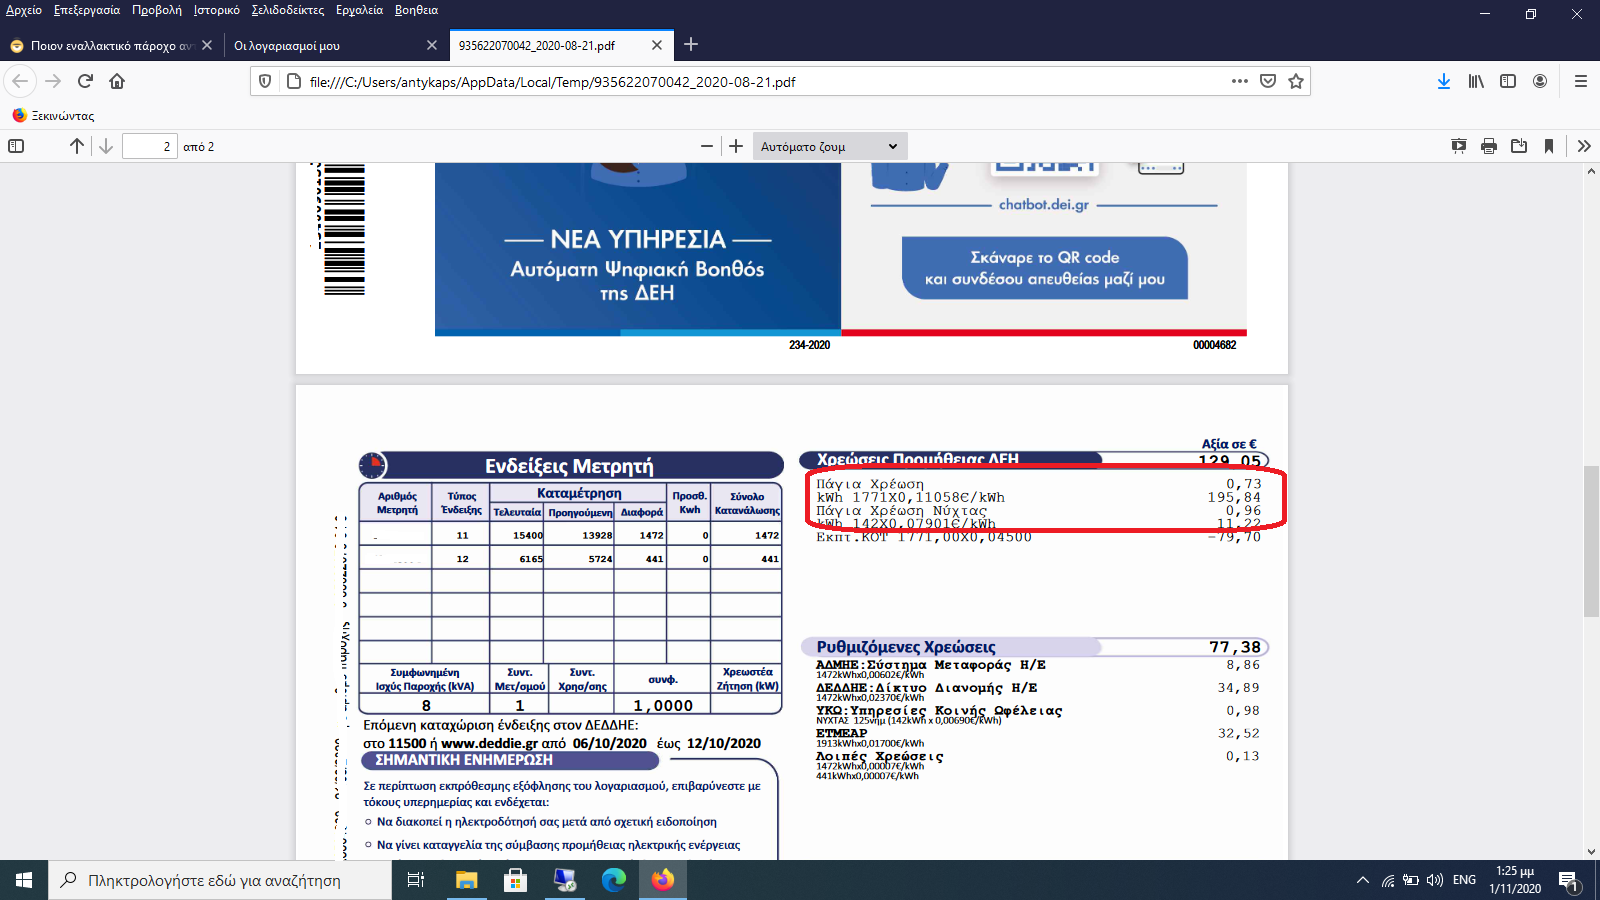
Task: Open the Αρχείο menu
Action: pos(24,10)
